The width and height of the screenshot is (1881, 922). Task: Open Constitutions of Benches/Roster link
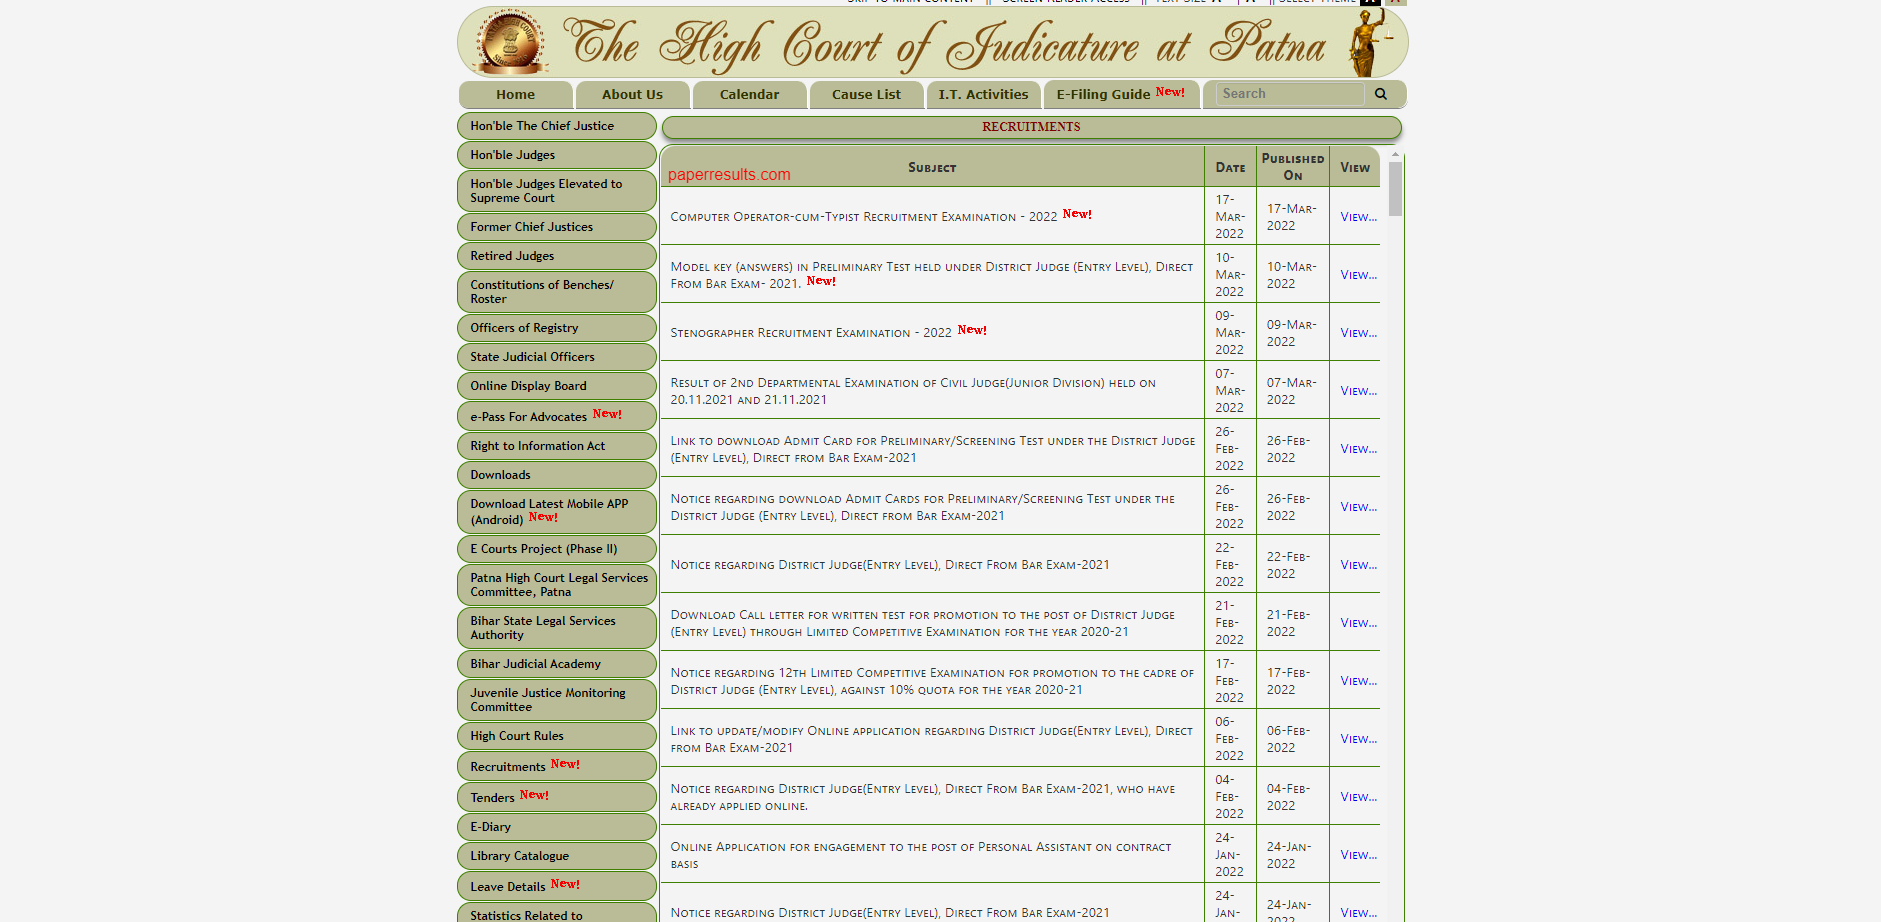556,292
